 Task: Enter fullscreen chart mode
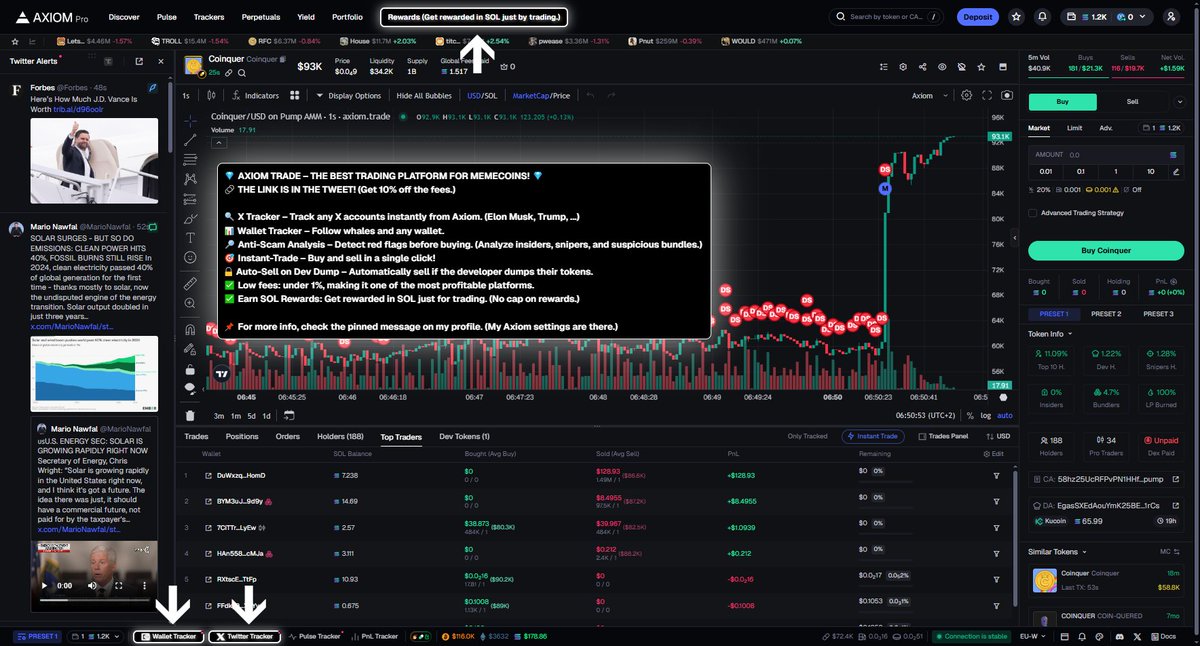(x=987, y=95)
